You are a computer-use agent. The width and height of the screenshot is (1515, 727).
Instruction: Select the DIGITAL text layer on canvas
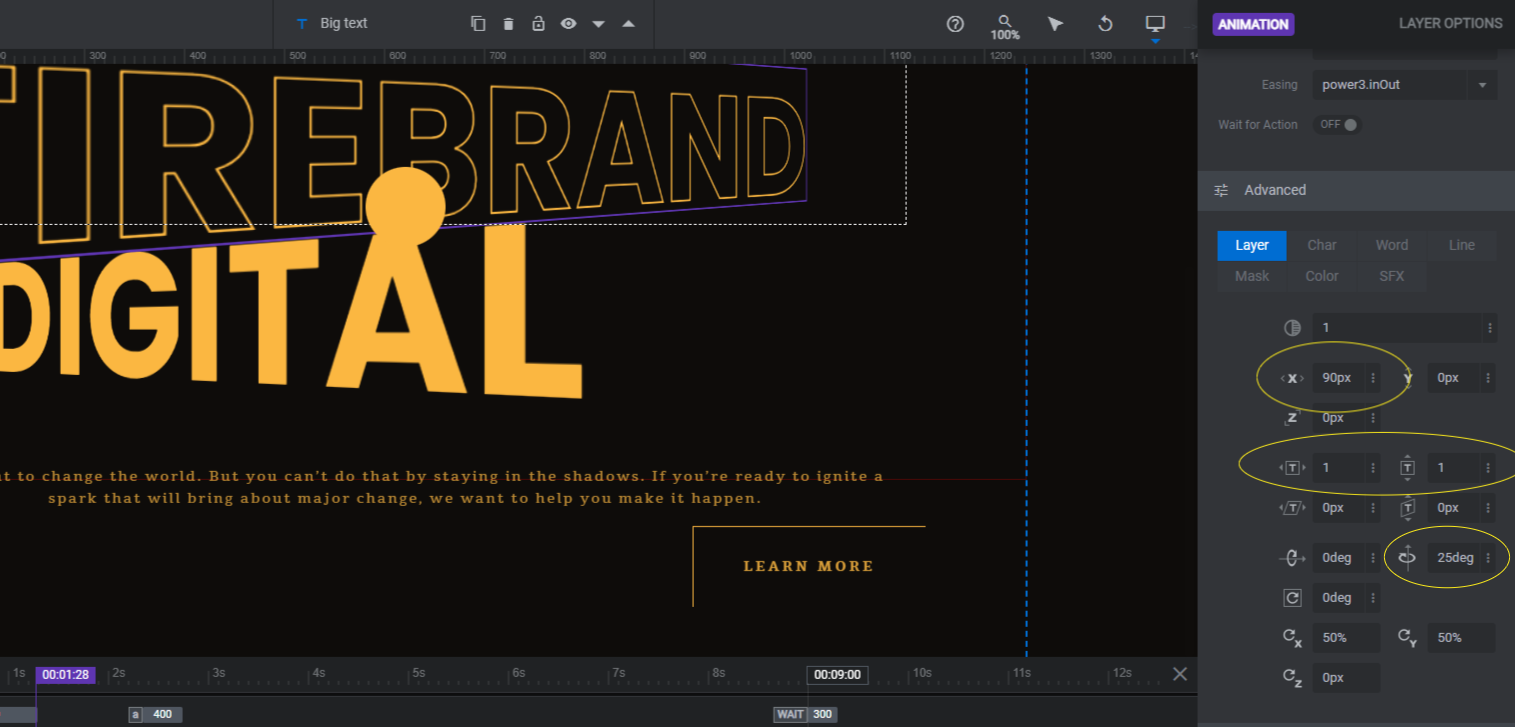click(x=290, y=310)
